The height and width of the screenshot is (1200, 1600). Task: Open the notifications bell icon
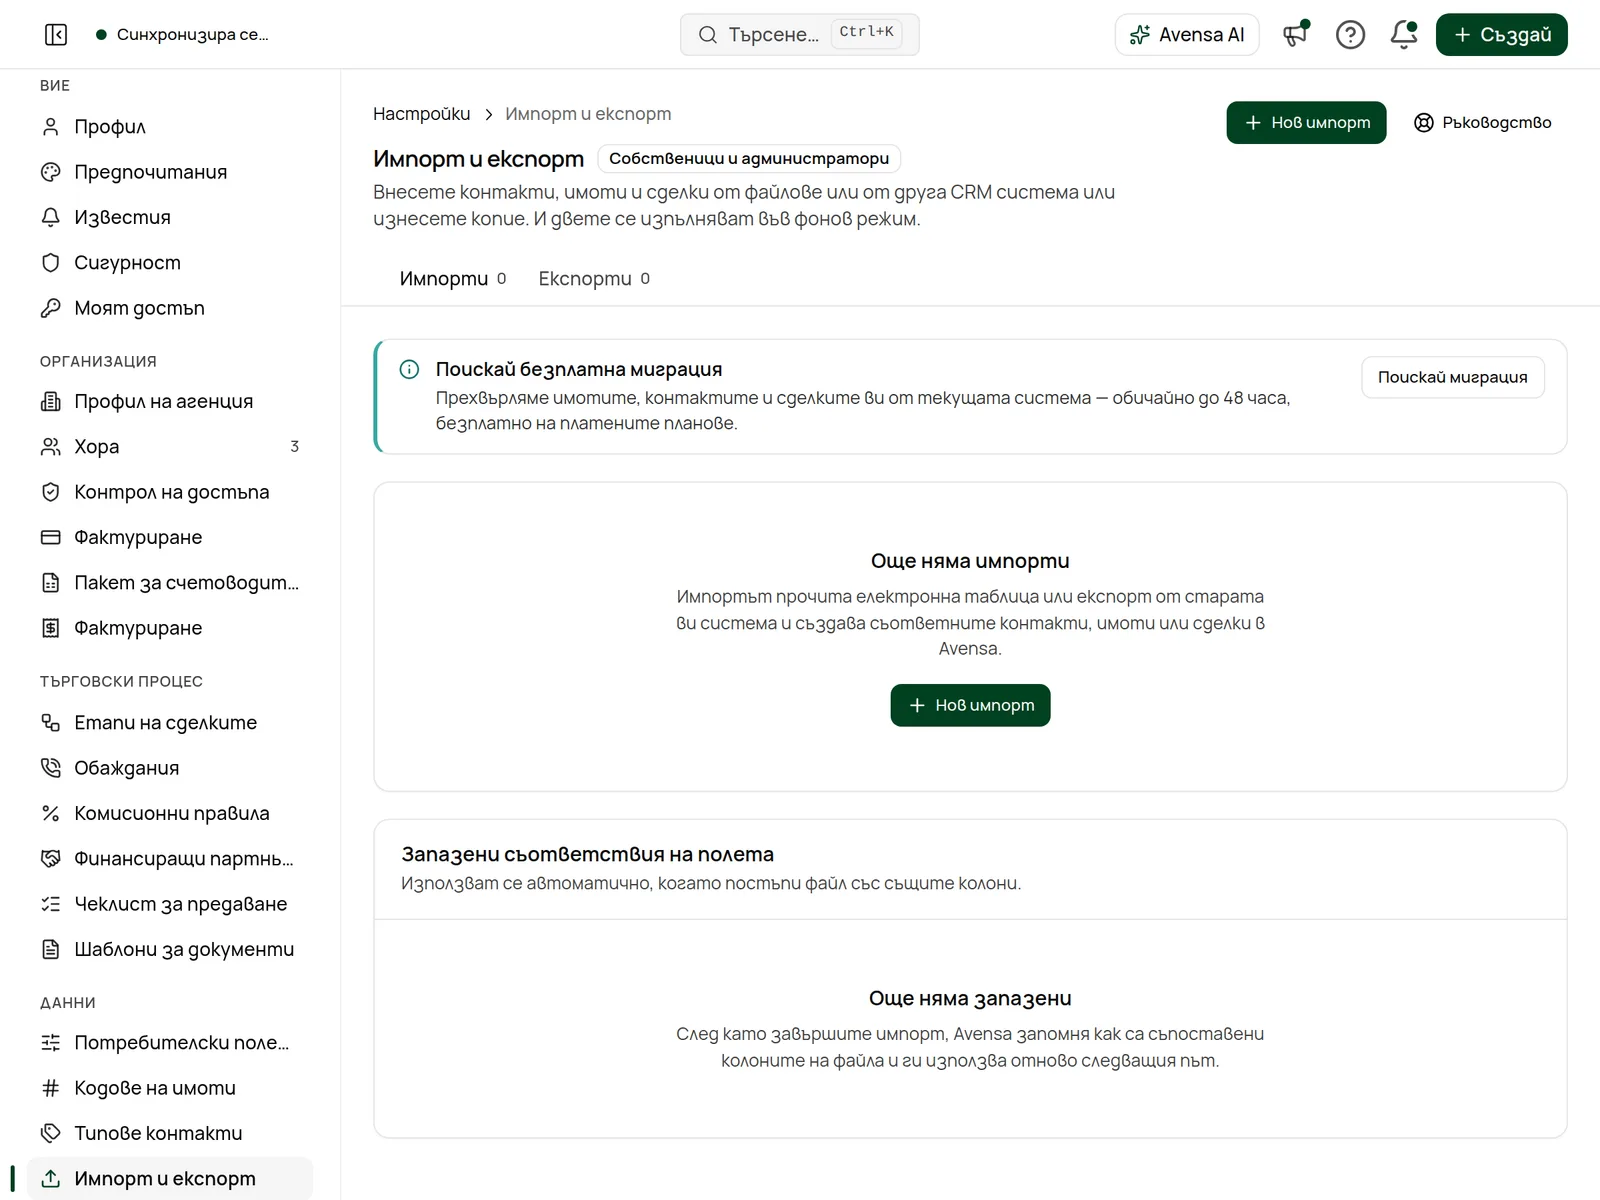(1404, 35)
